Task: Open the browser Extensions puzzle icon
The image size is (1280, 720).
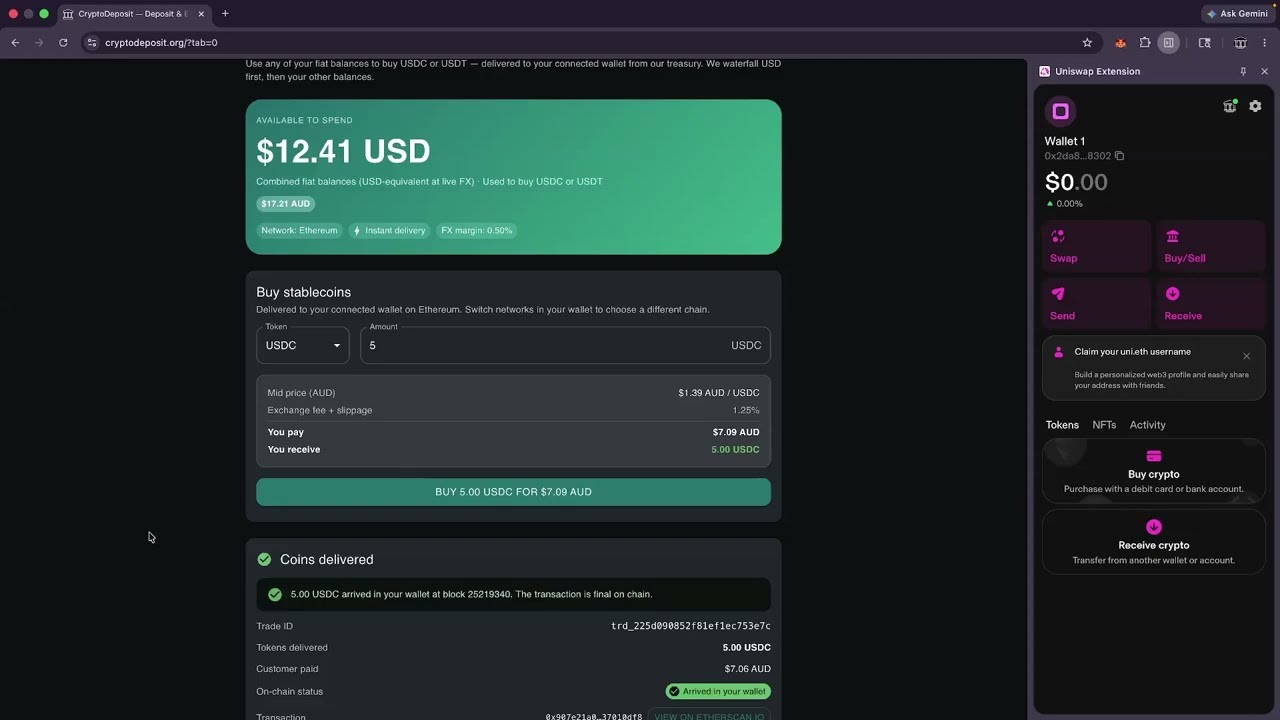Action: 1145,43
